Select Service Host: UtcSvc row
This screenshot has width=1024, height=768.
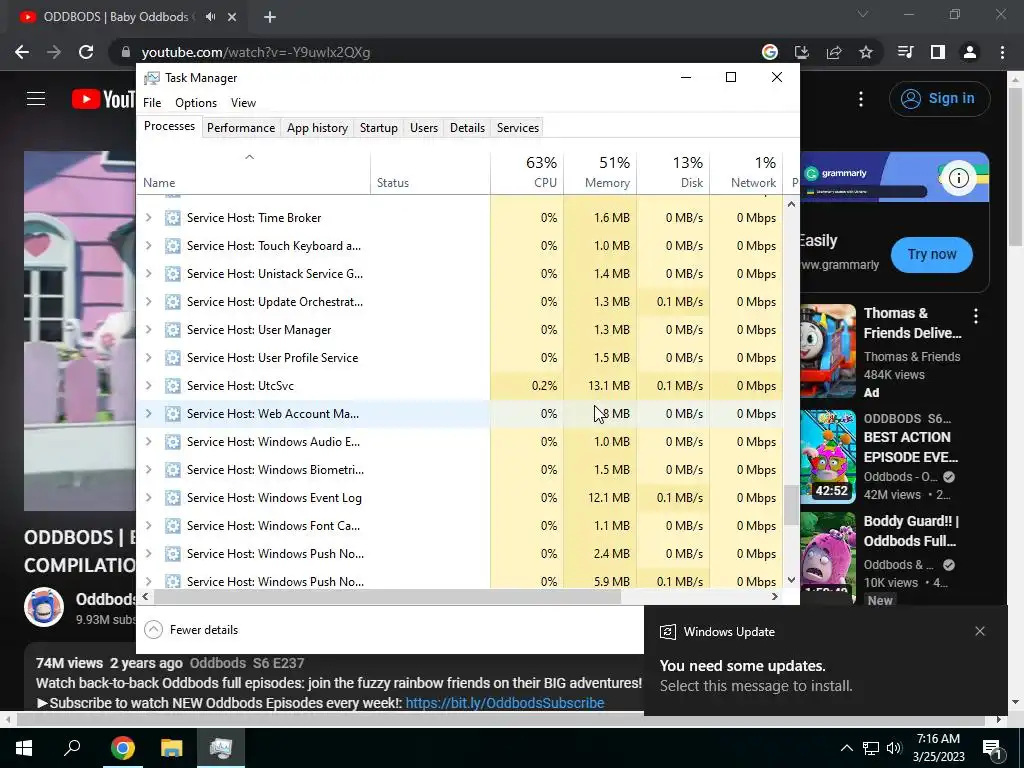coord(460,385)
